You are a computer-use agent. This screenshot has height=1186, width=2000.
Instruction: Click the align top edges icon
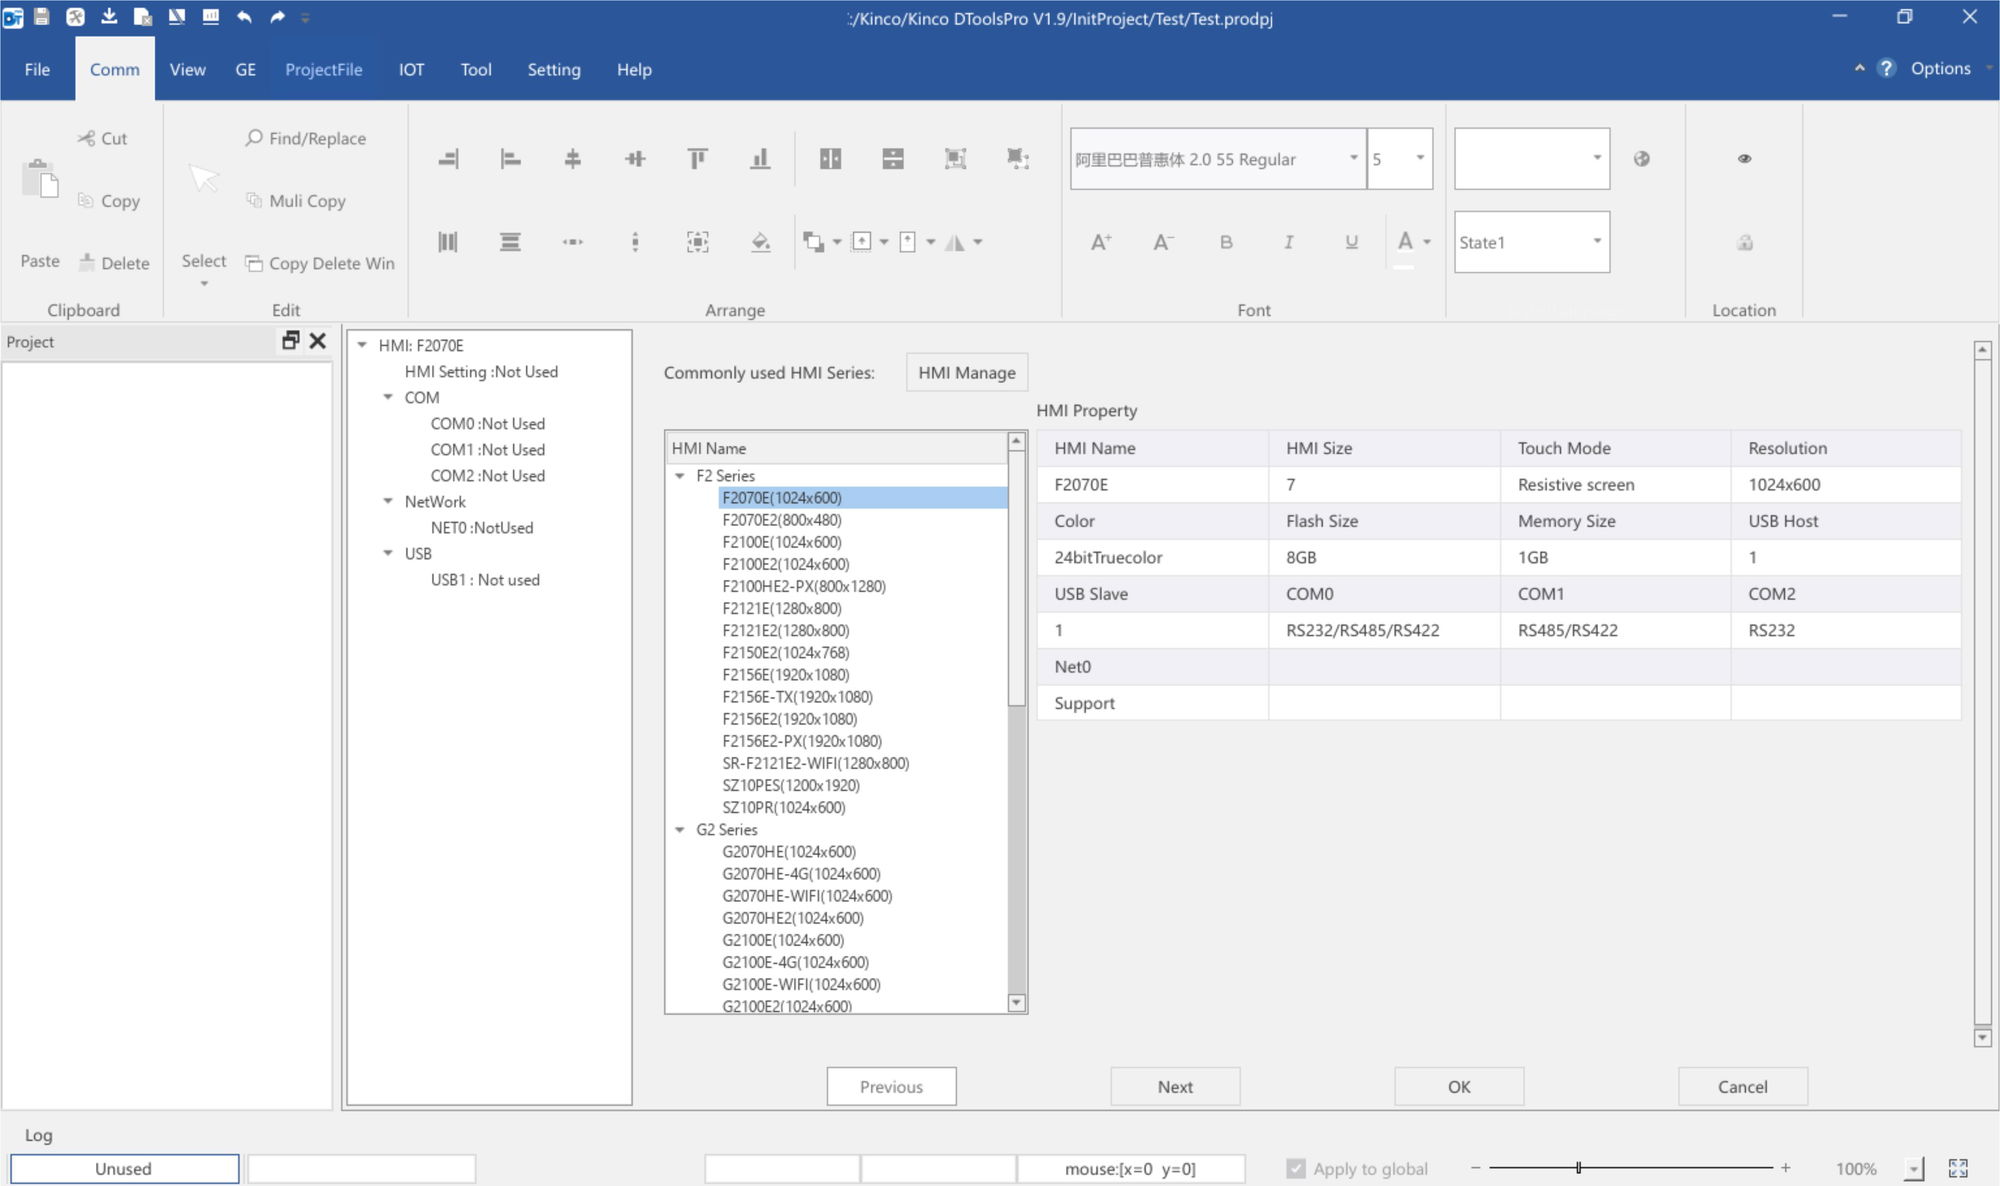click(x=698, y=158)
